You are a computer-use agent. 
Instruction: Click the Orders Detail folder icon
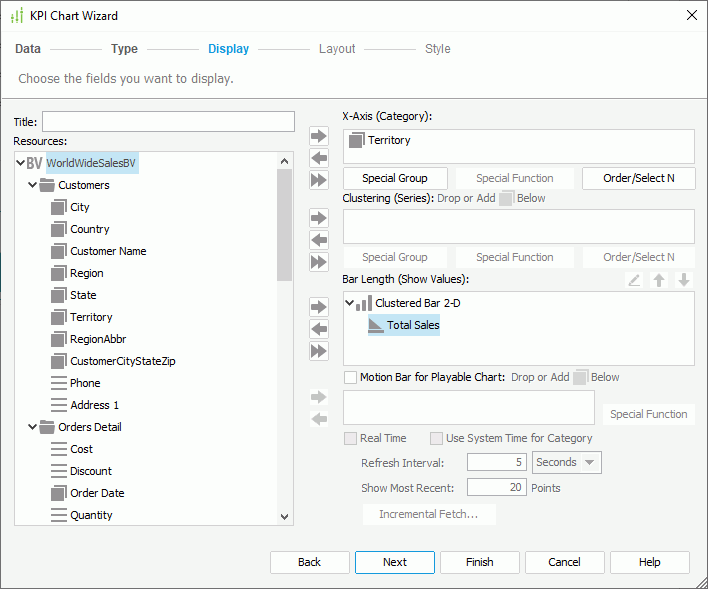pos(47,427)
